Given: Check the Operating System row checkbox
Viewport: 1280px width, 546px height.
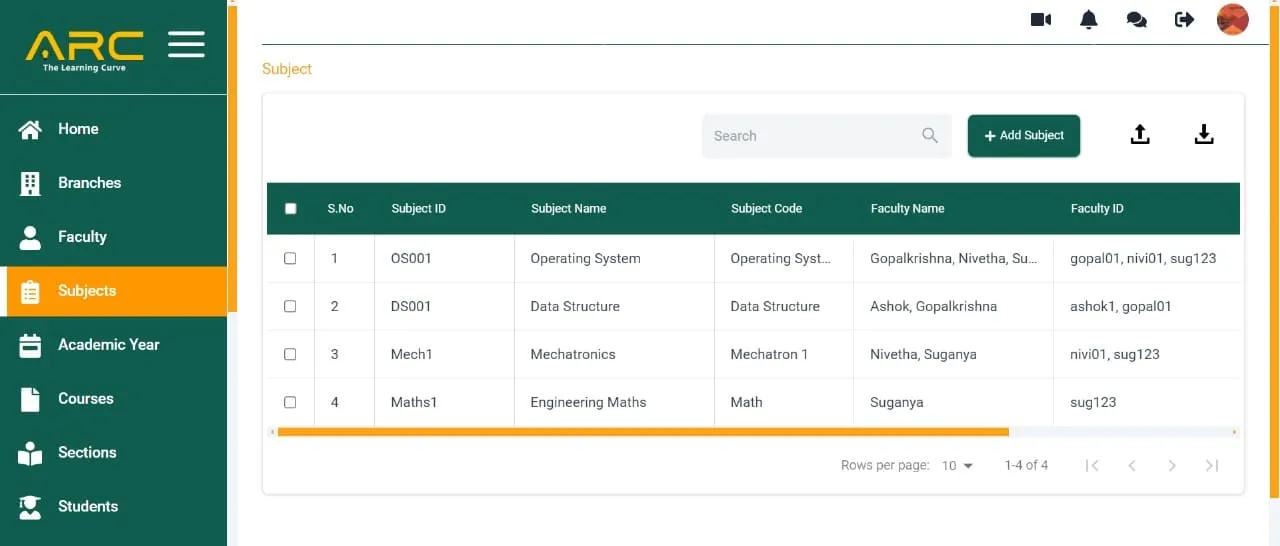Looking at the screenshot, I should click(290, 258).
